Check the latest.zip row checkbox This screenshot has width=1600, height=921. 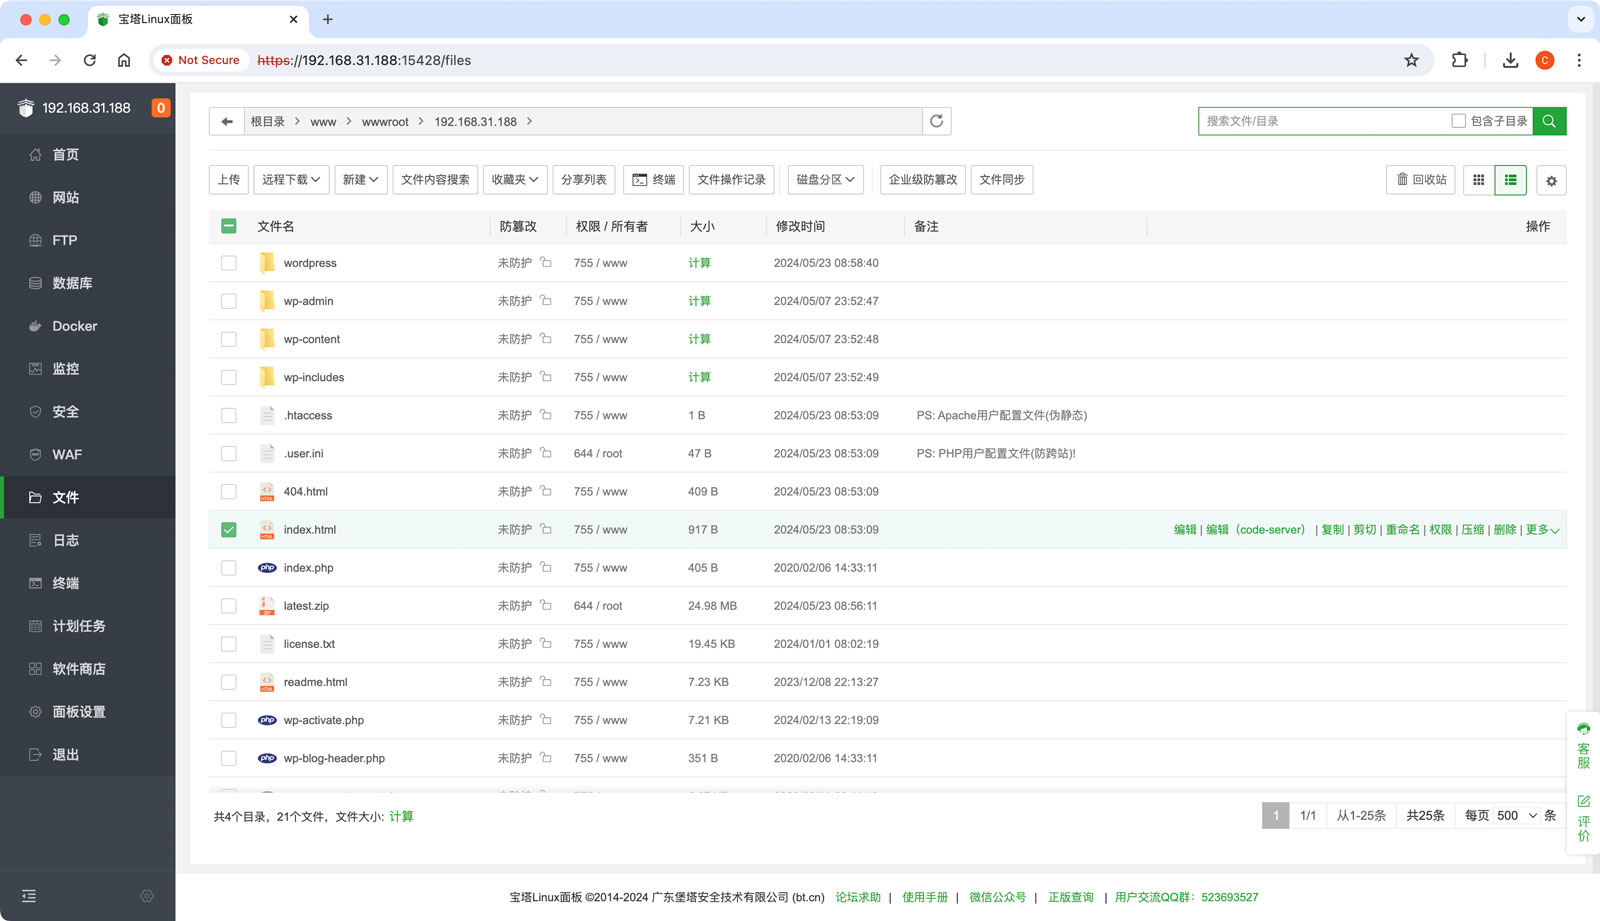(229, 606)
